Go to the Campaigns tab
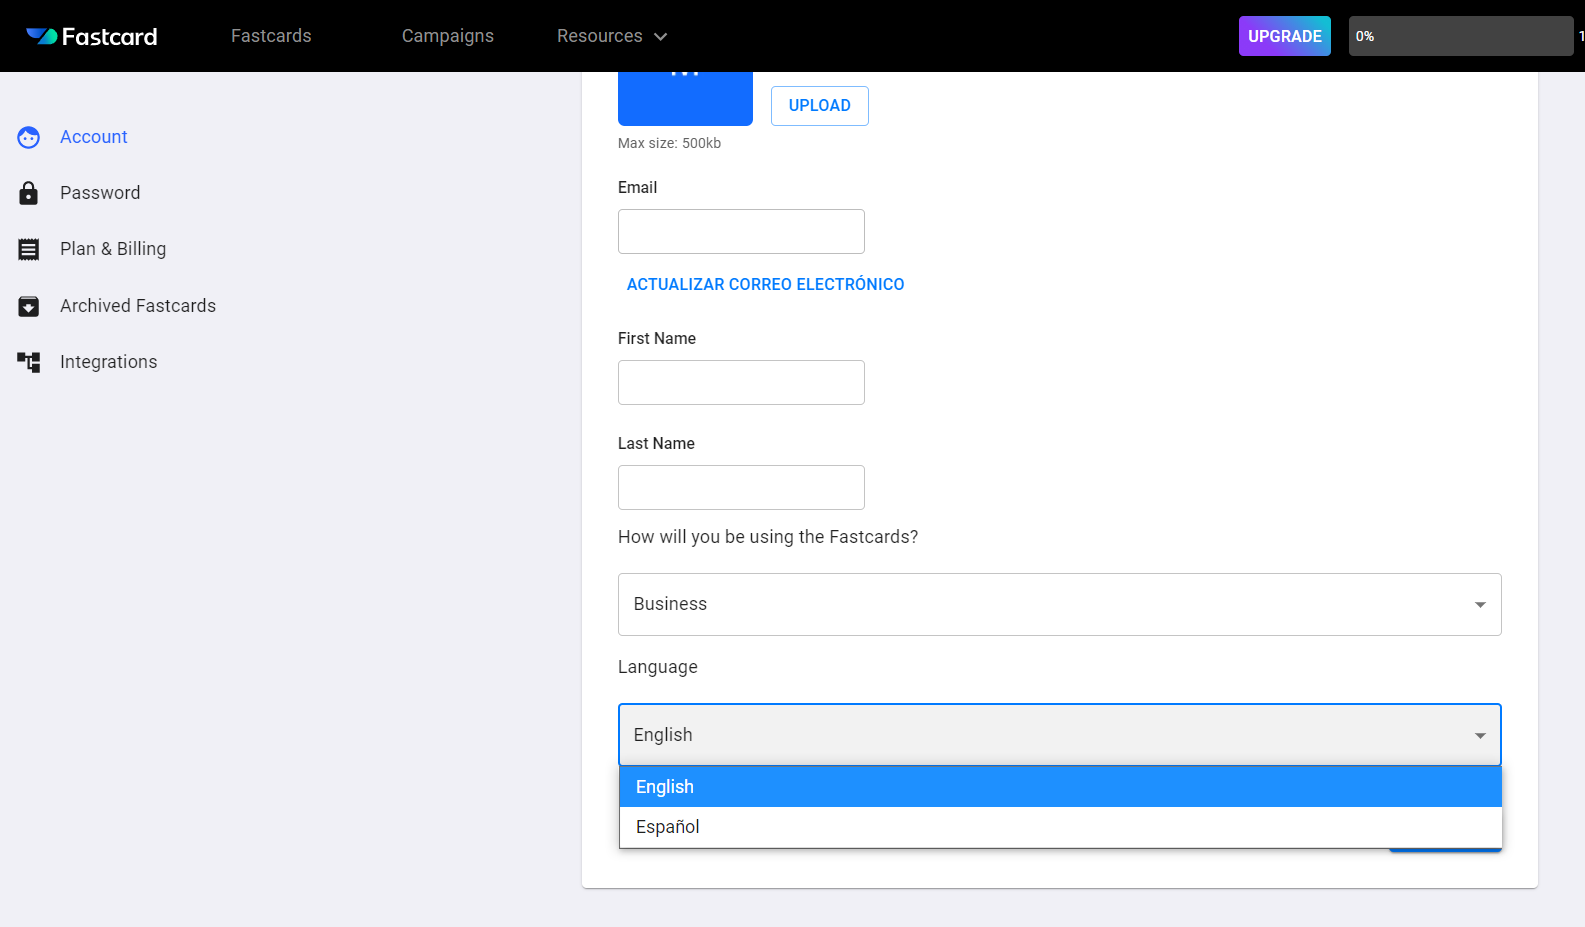This screenshot has width=1585, height=927. click(x=448, y=36)
